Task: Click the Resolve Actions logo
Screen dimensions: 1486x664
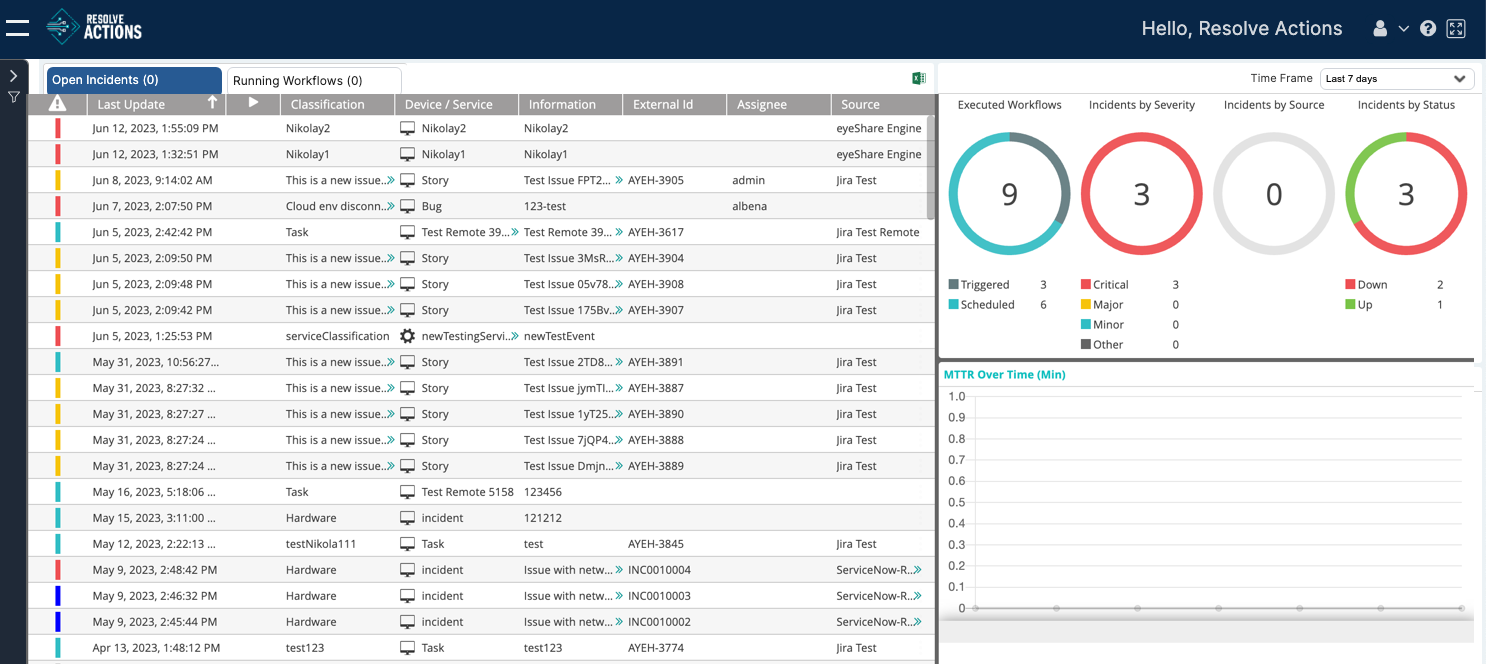Action: pyautogui.click(x=94, y=27)
